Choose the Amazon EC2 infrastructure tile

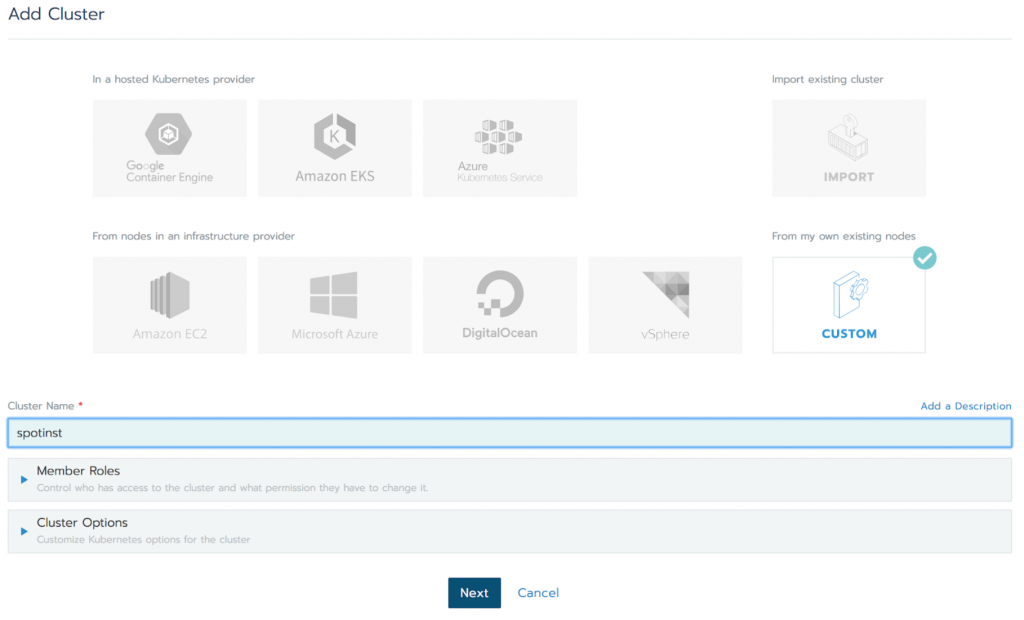tap(169, 305)
